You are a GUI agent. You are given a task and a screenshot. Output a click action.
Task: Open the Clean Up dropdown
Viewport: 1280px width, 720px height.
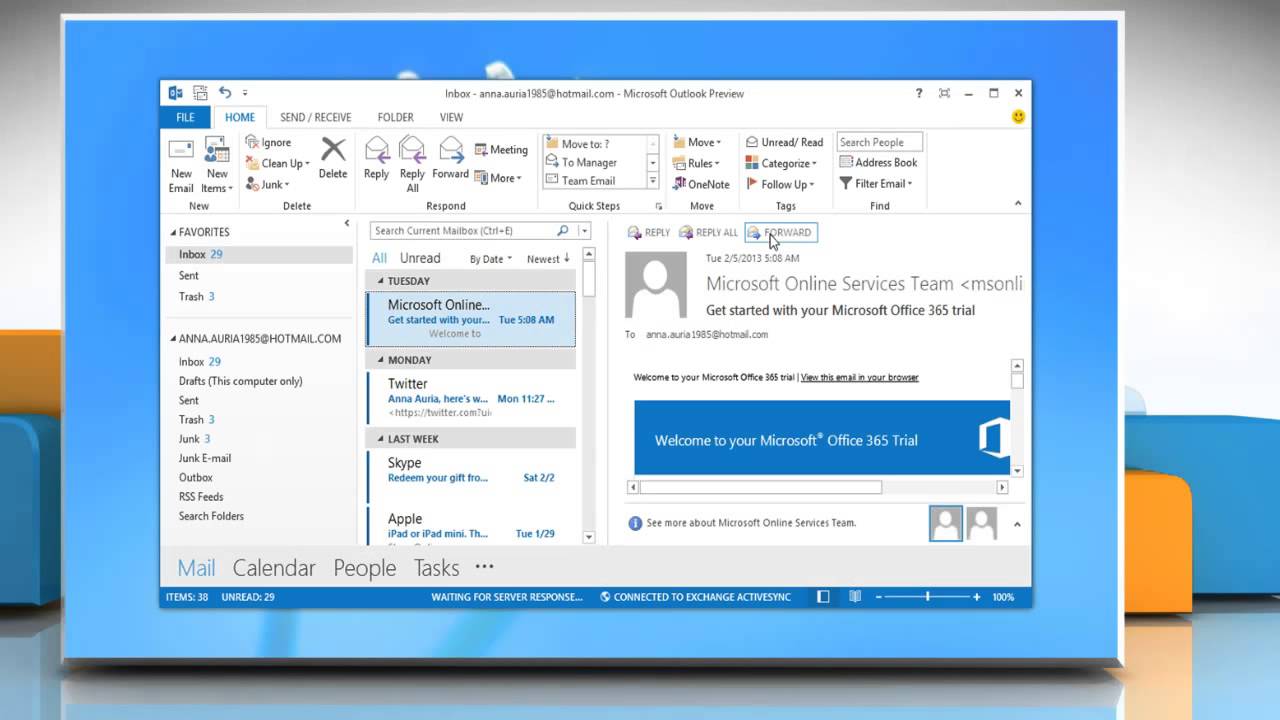pyautogui.click(x=278, y=163)
